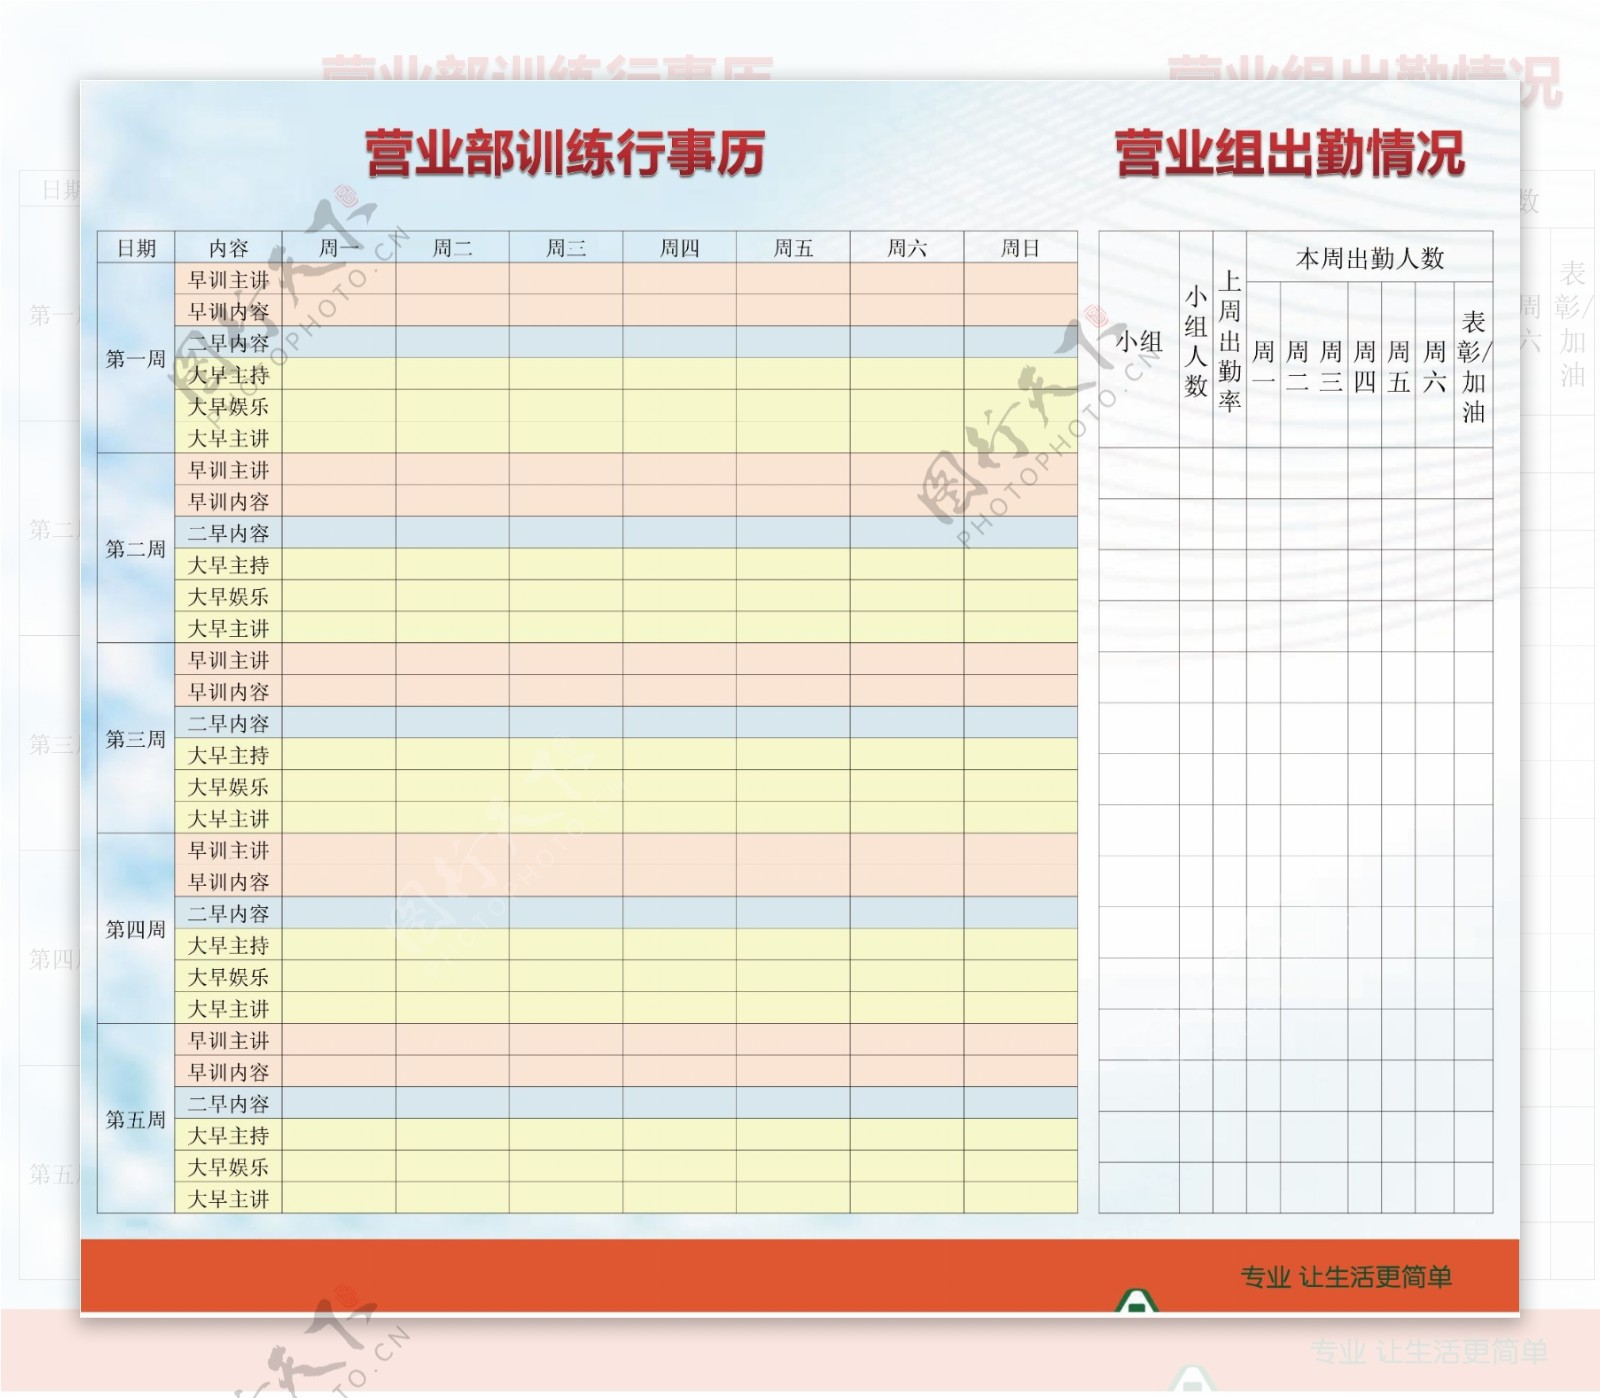Pick 大早主持 for 第四周
Viewport: 1600px width, 1398px height.
pos(229,944)
